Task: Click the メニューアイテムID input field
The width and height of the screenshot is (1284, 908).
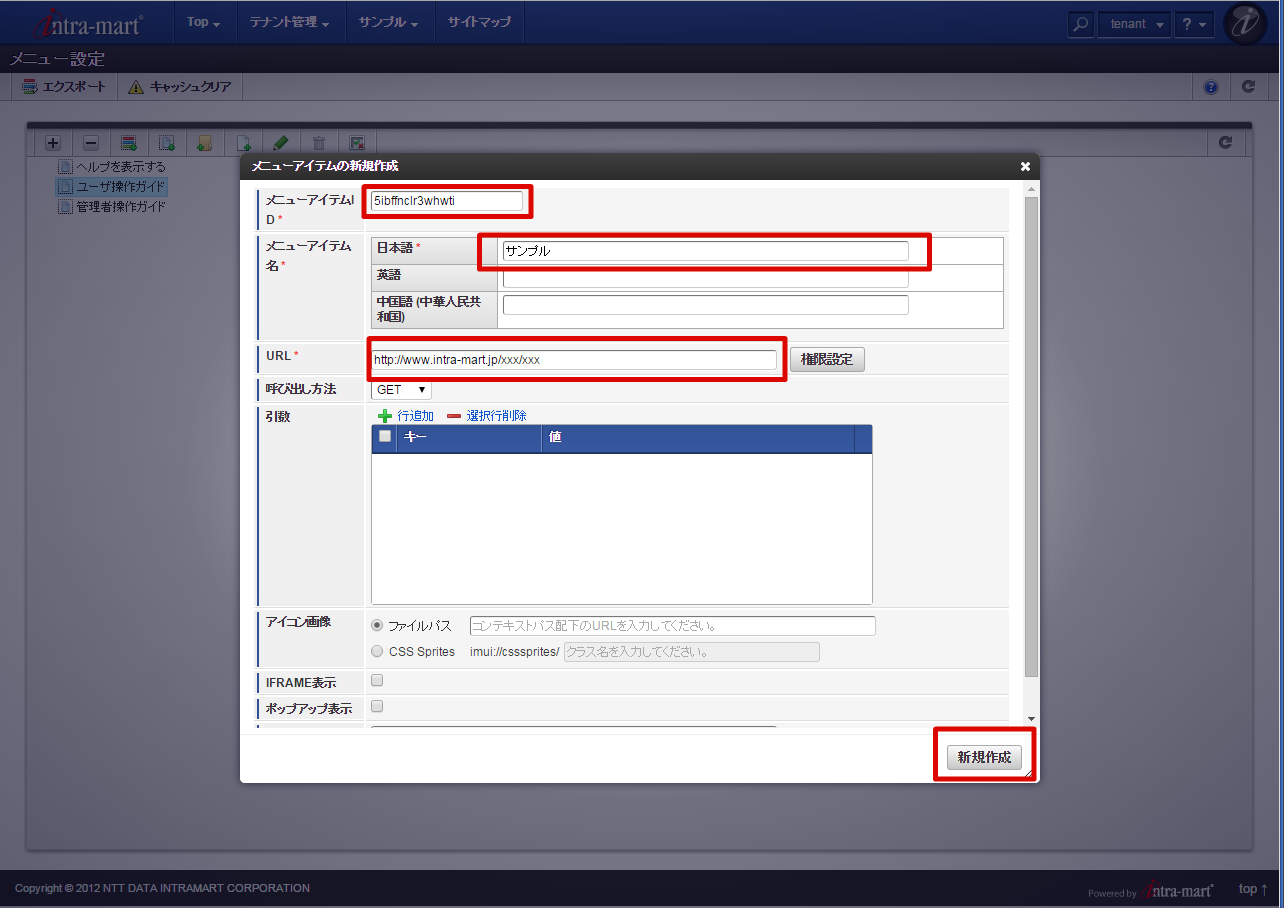Action: (x=446, y=201)
